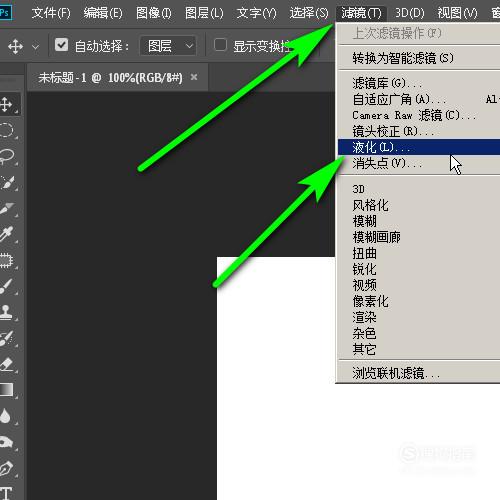Image resolution: width=500 pixels, height=500 pixels.
Task: Click the Photoshop Ps logo icon
Action: pyautogui.click(x=5, y=13)
